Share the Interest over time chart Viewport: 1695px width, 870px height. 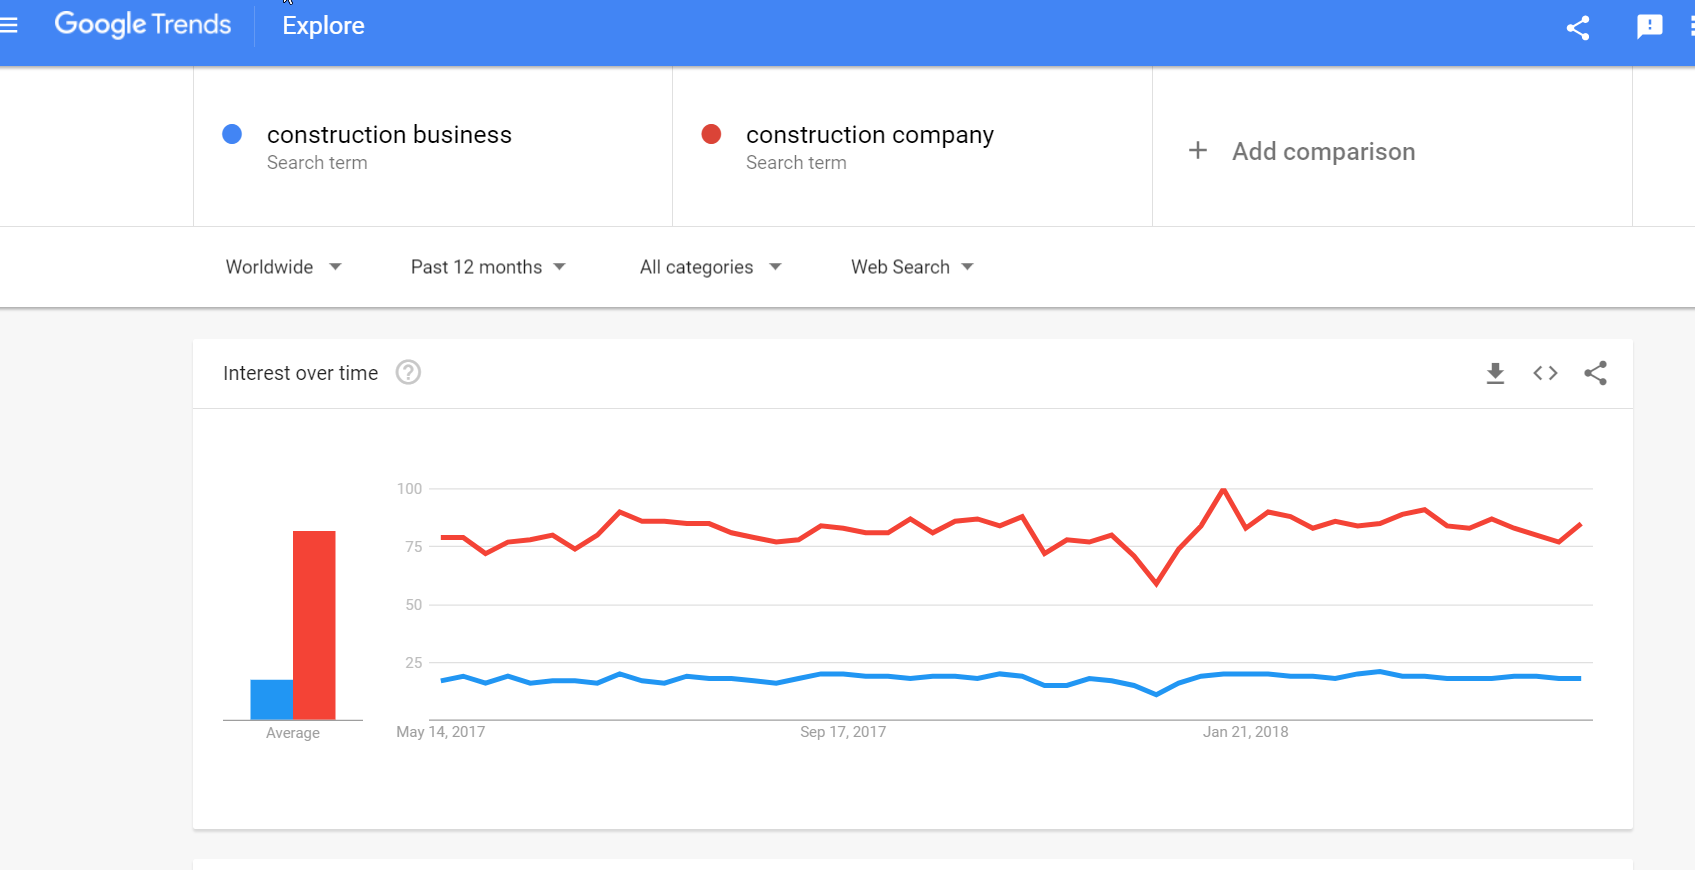click(x=1595, y=373)
